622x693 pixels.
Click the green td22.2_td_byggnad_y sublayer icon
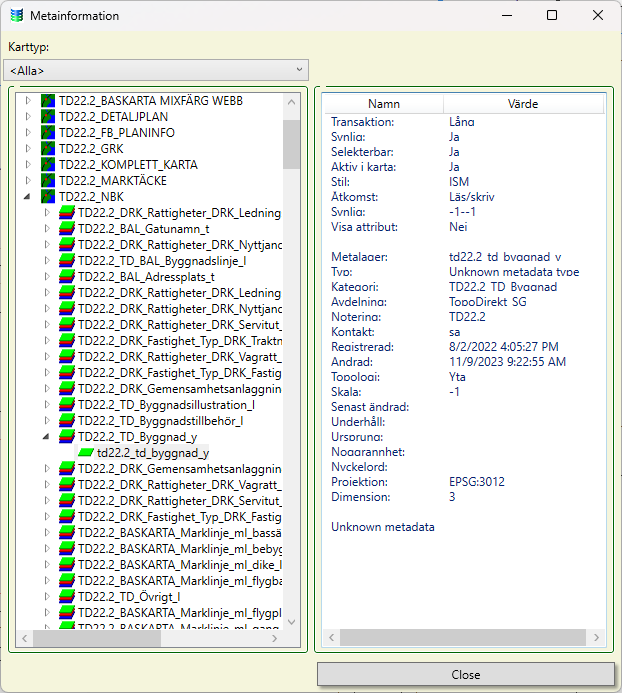86,453
